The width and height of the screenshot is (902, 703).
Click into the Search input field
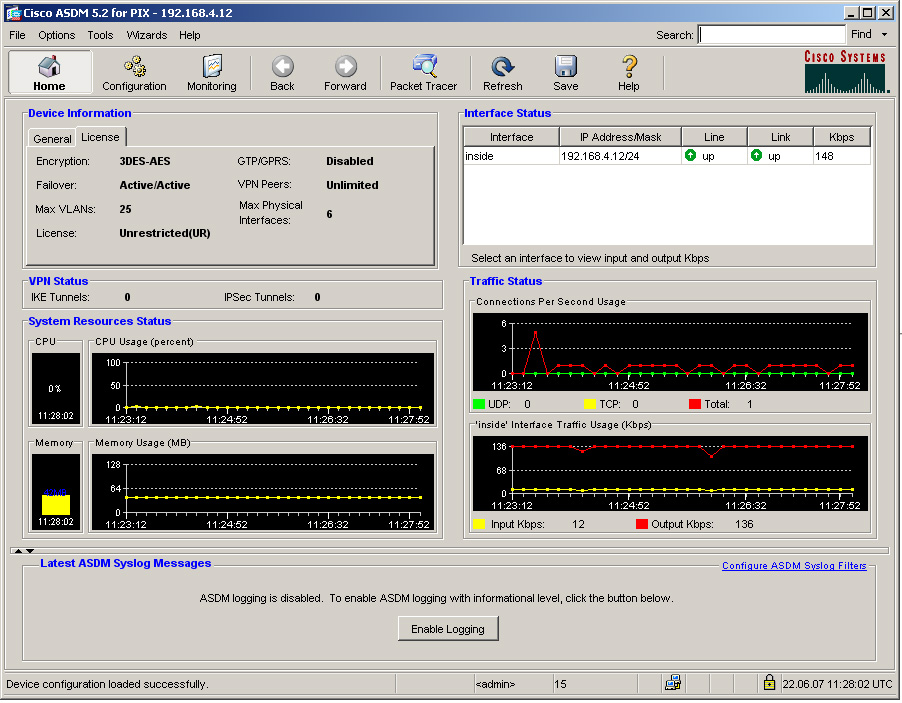click(x=771, y=35)
